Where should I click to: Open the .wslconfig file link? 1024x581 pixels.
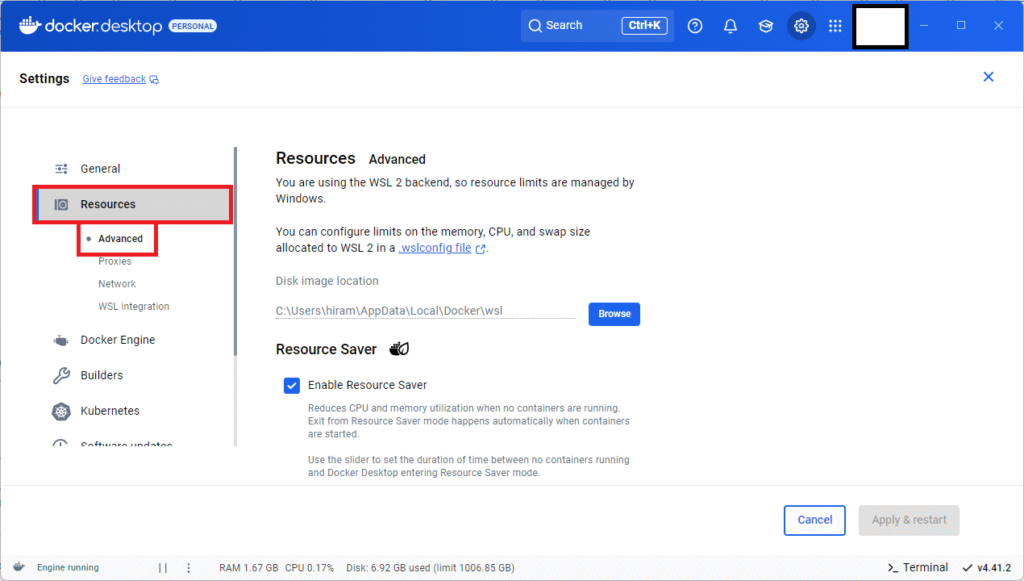tap(435, 248)
